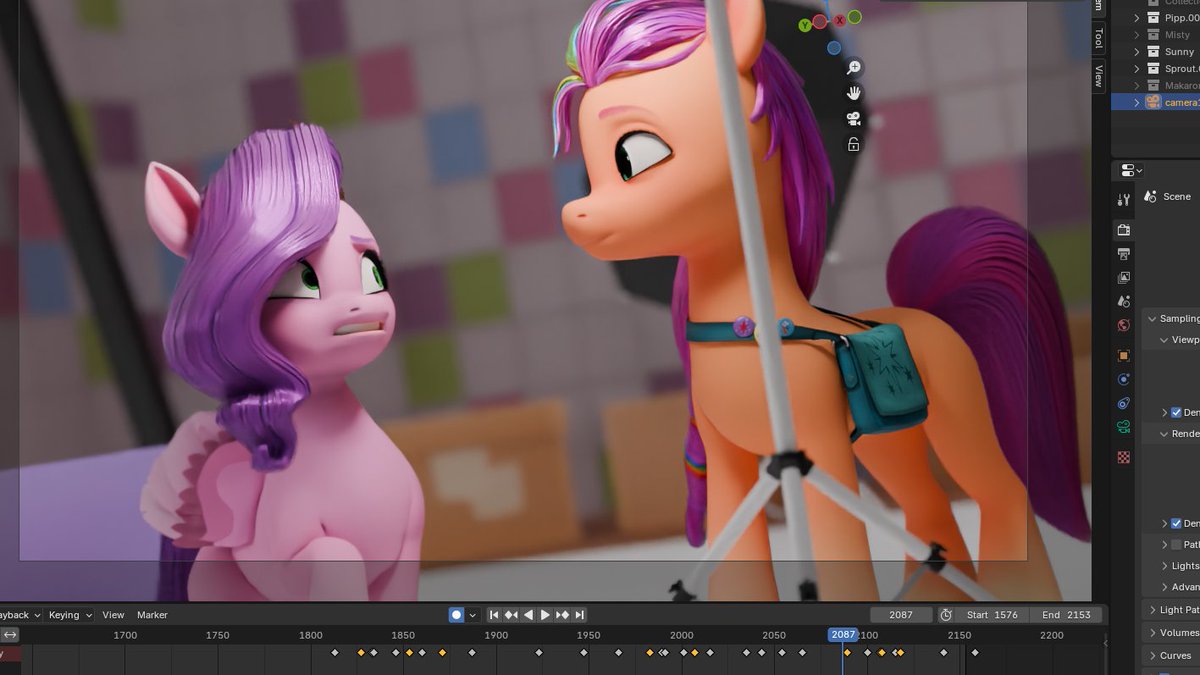Open the timeline Marker menu
This screenshot has height=675, width=1200.
(x=152, y=615)
